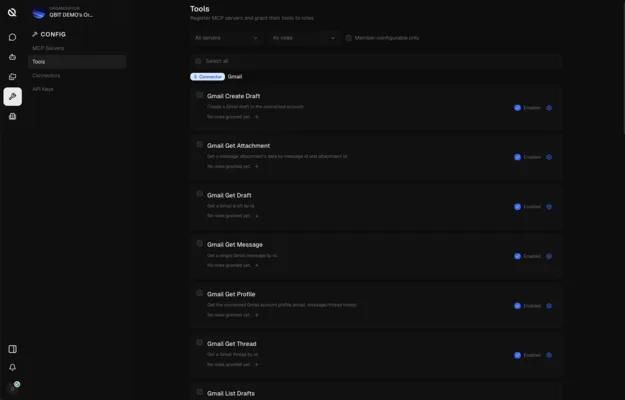Image resolution: width=625 pixels, height=400 pixels.
Task: Toggle the sidebar panel layout icon
Action: (12, 349)
